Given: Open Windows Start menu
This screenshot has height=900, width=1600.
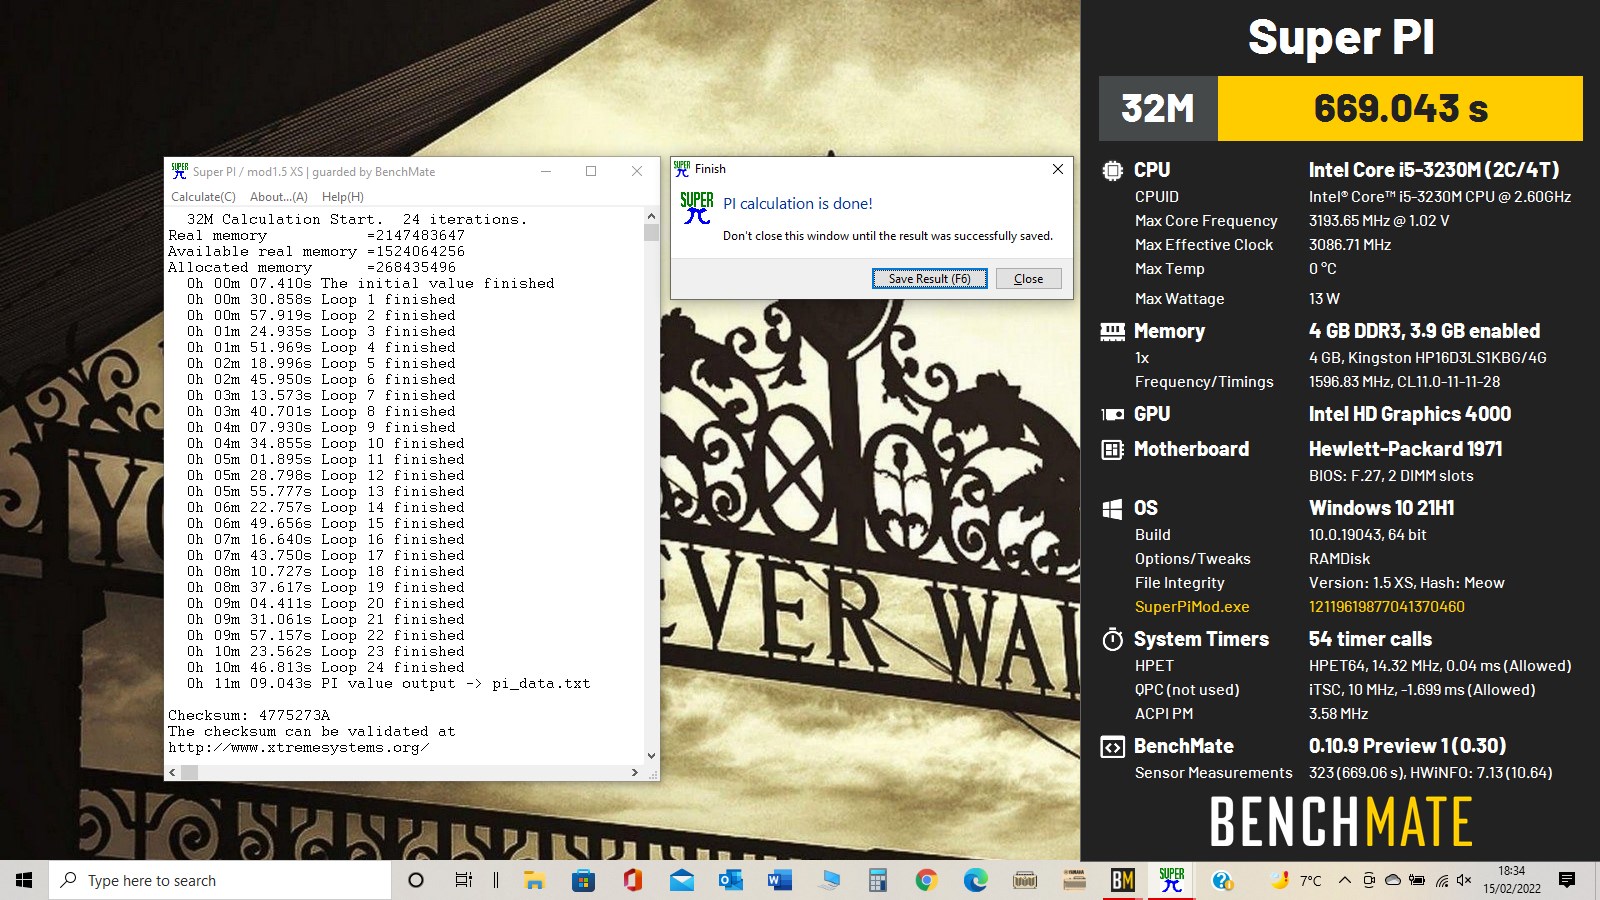Looking at the screenshot, I should (24, 880).
